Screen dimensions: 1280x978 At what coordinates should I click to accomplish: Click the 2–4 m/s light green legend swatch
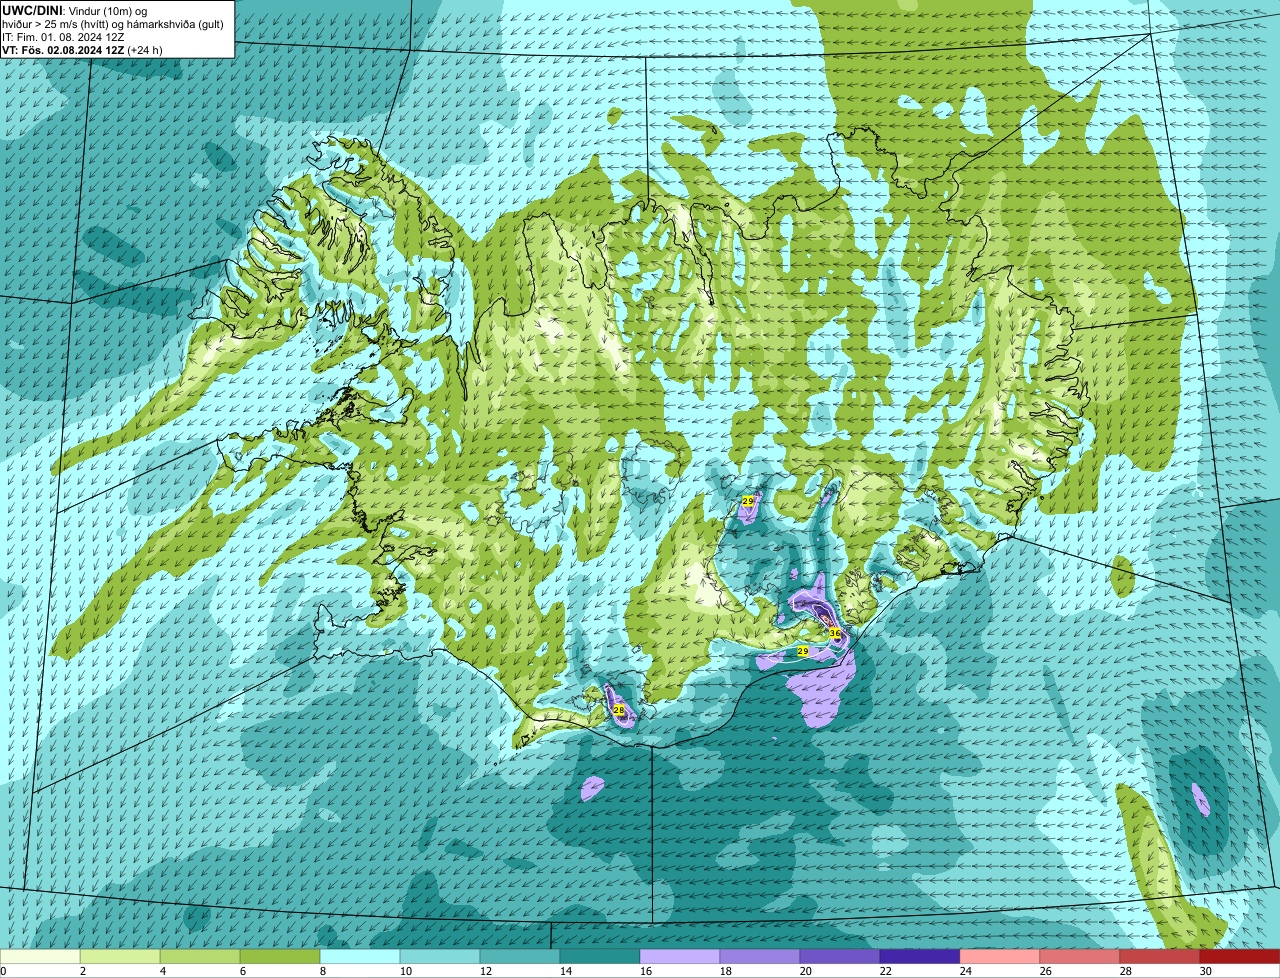[x=120, y=957]
